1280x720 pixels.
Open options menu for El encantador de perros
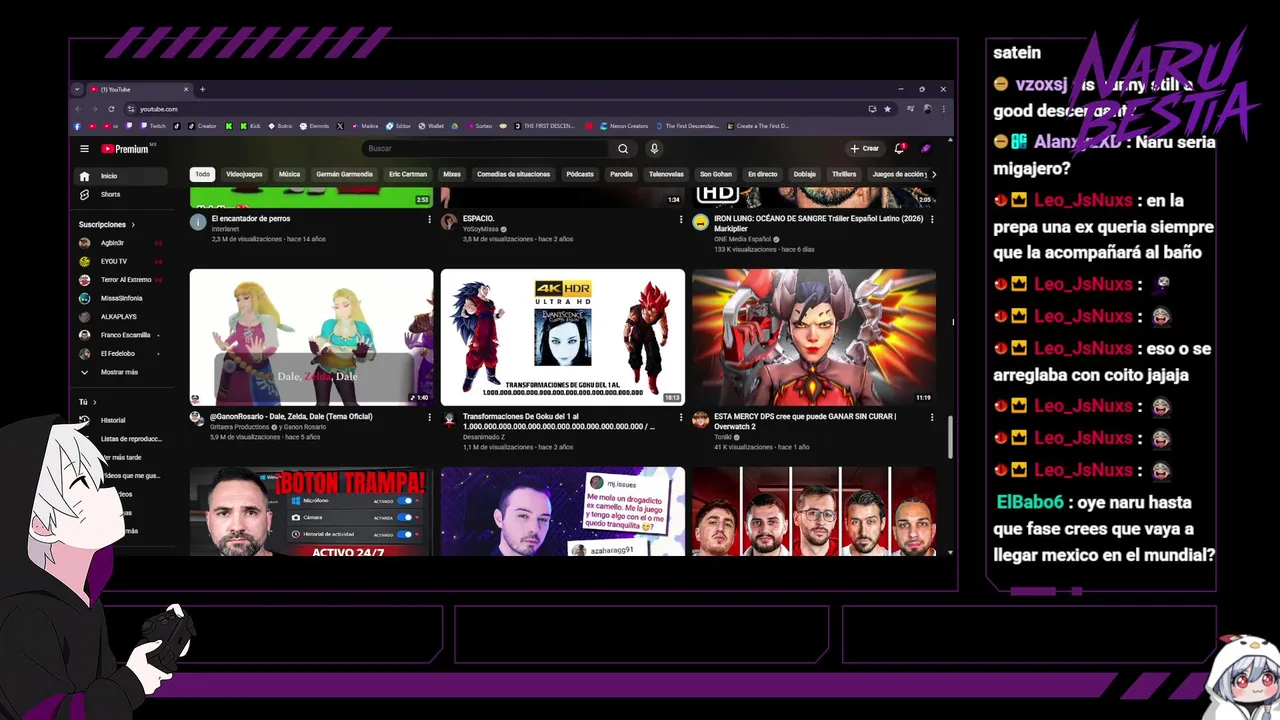[x=430, y=219]
